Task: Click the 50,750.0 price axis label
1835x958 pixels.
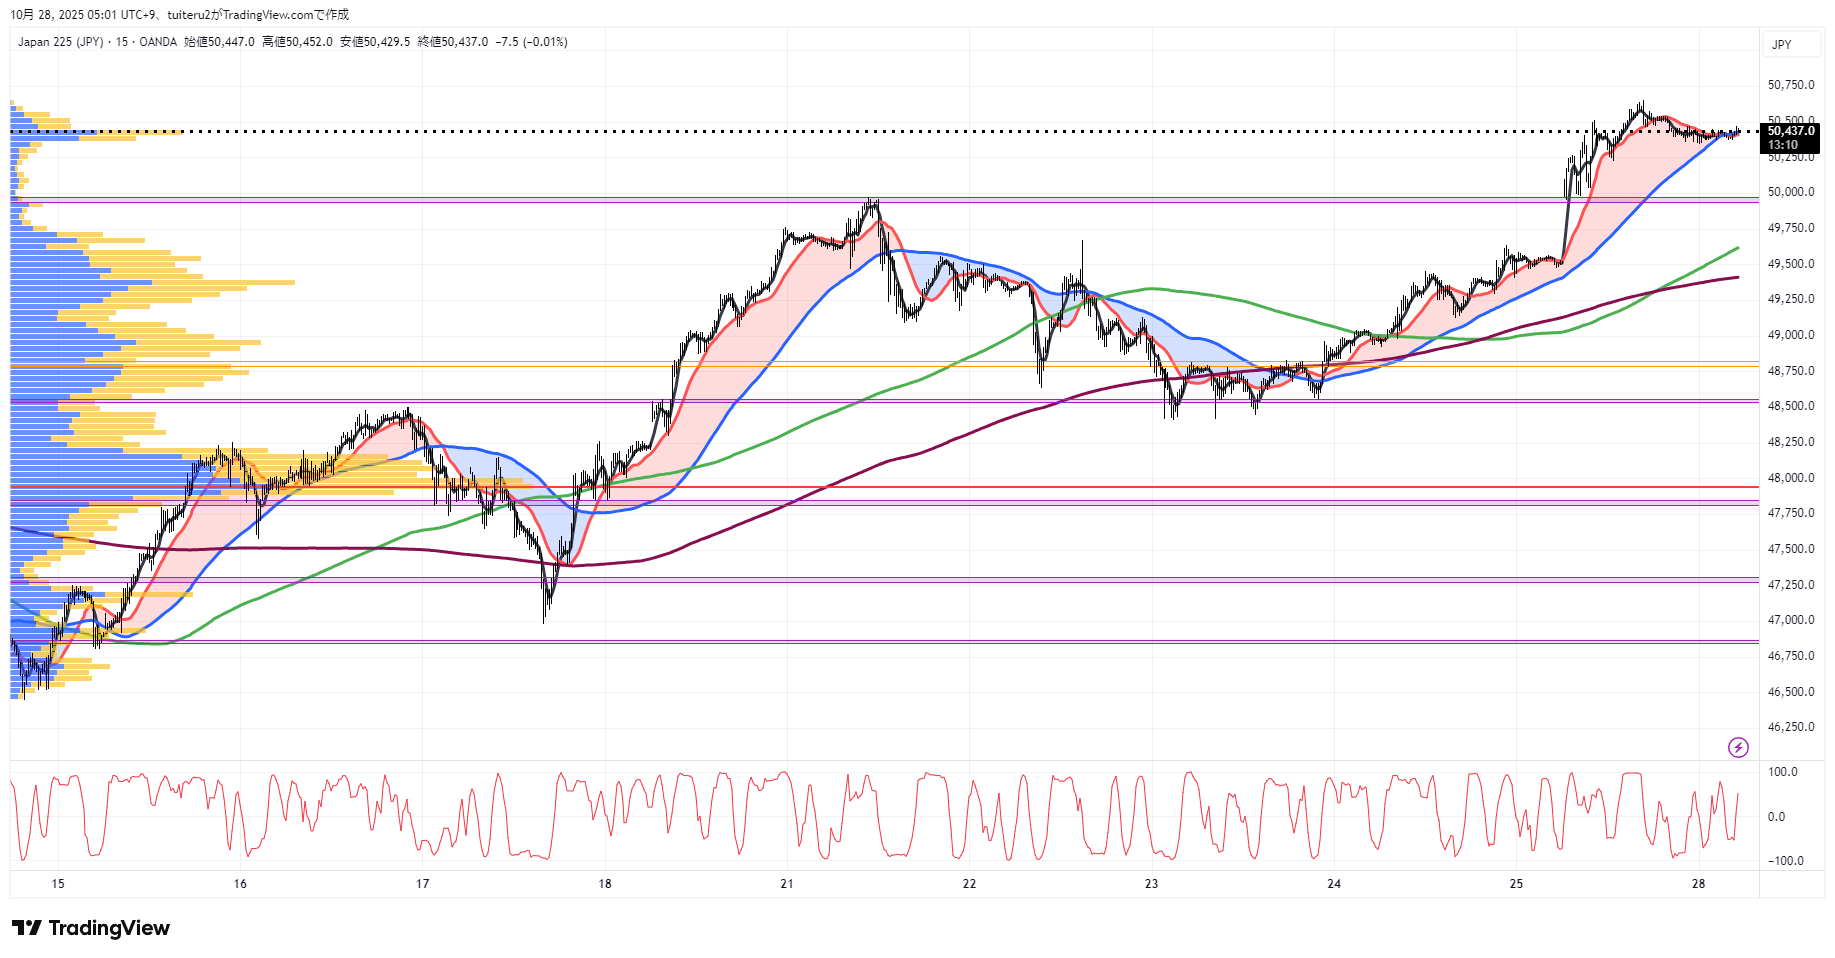Action: [1791, 85]
